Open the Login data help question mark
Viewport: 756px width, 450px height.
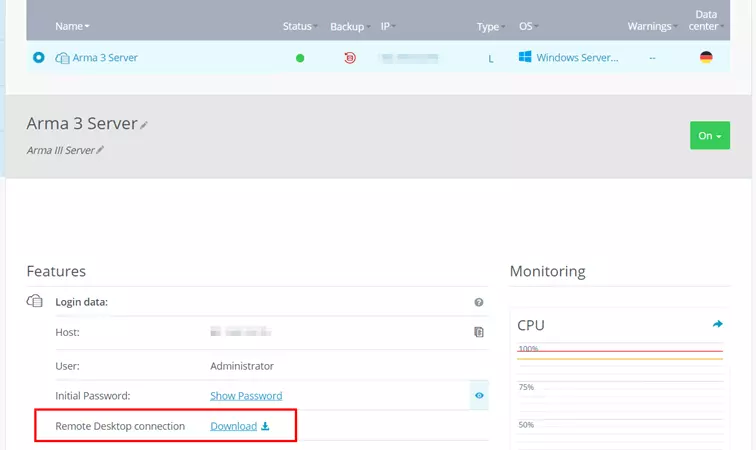click(x=478, y=302)
